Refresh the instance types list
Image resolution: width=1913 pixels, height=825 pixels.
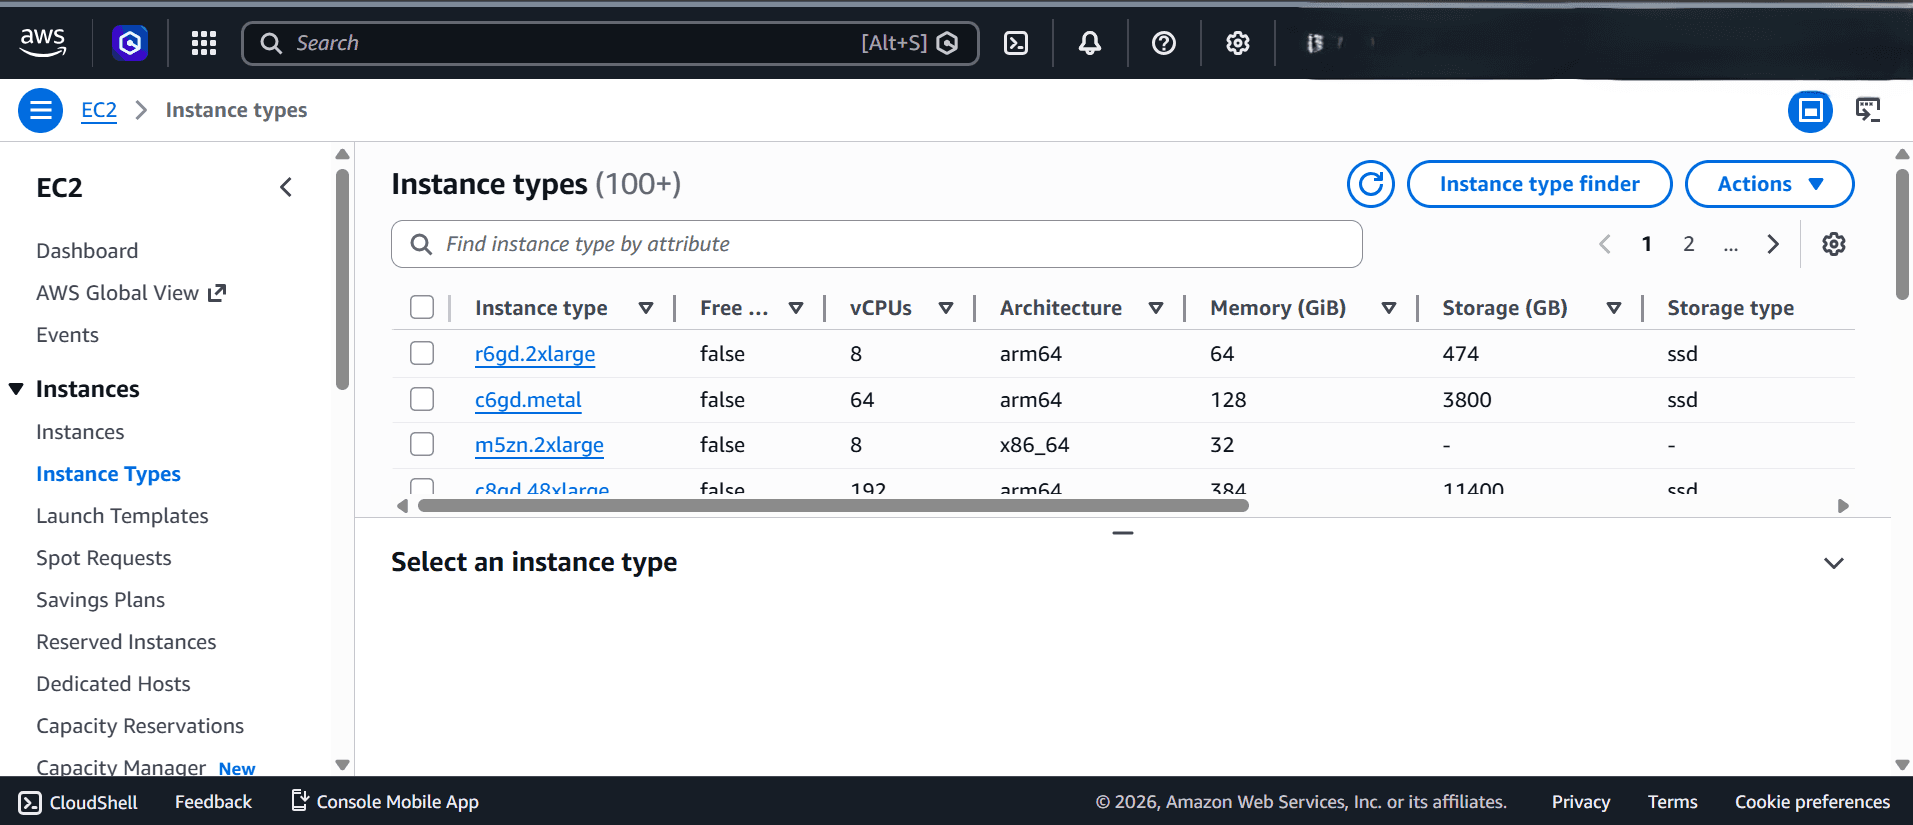(1371, 184)
